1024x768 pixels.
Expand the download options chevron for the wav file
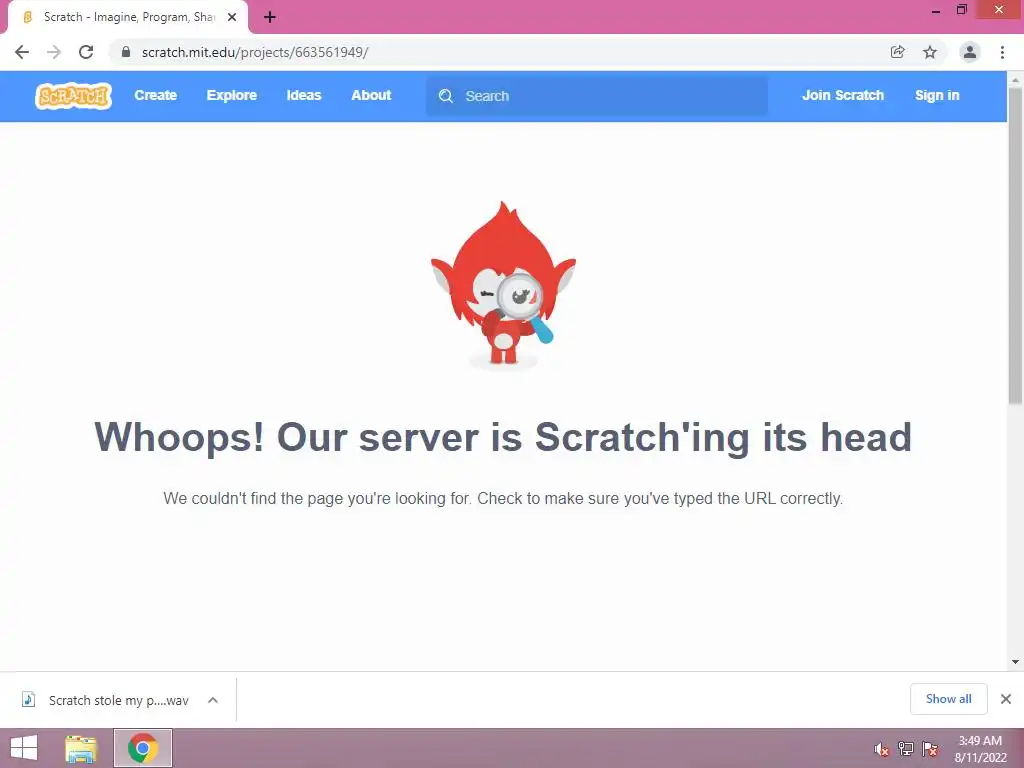tap(213, 700)
